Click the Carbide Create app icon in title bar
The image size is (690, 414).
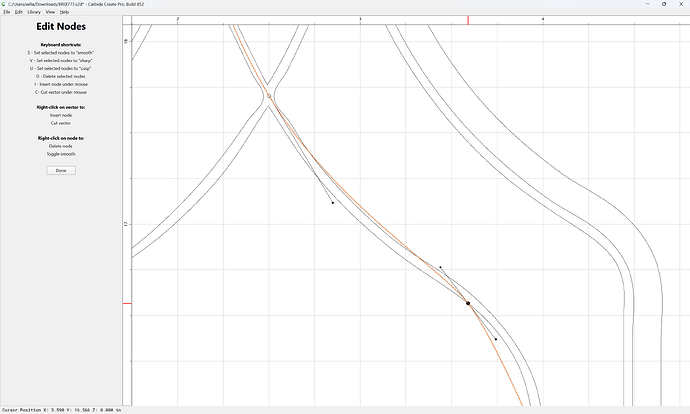point(4,4)
